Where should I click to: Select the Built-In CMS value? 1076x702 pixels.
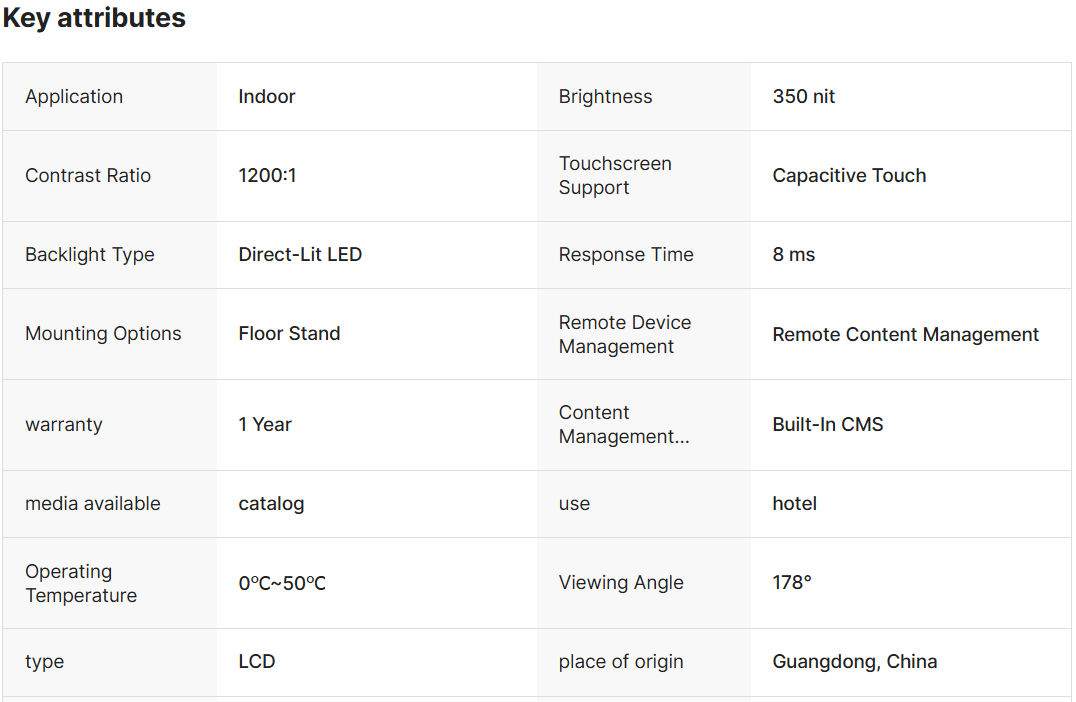coord(828,425)
